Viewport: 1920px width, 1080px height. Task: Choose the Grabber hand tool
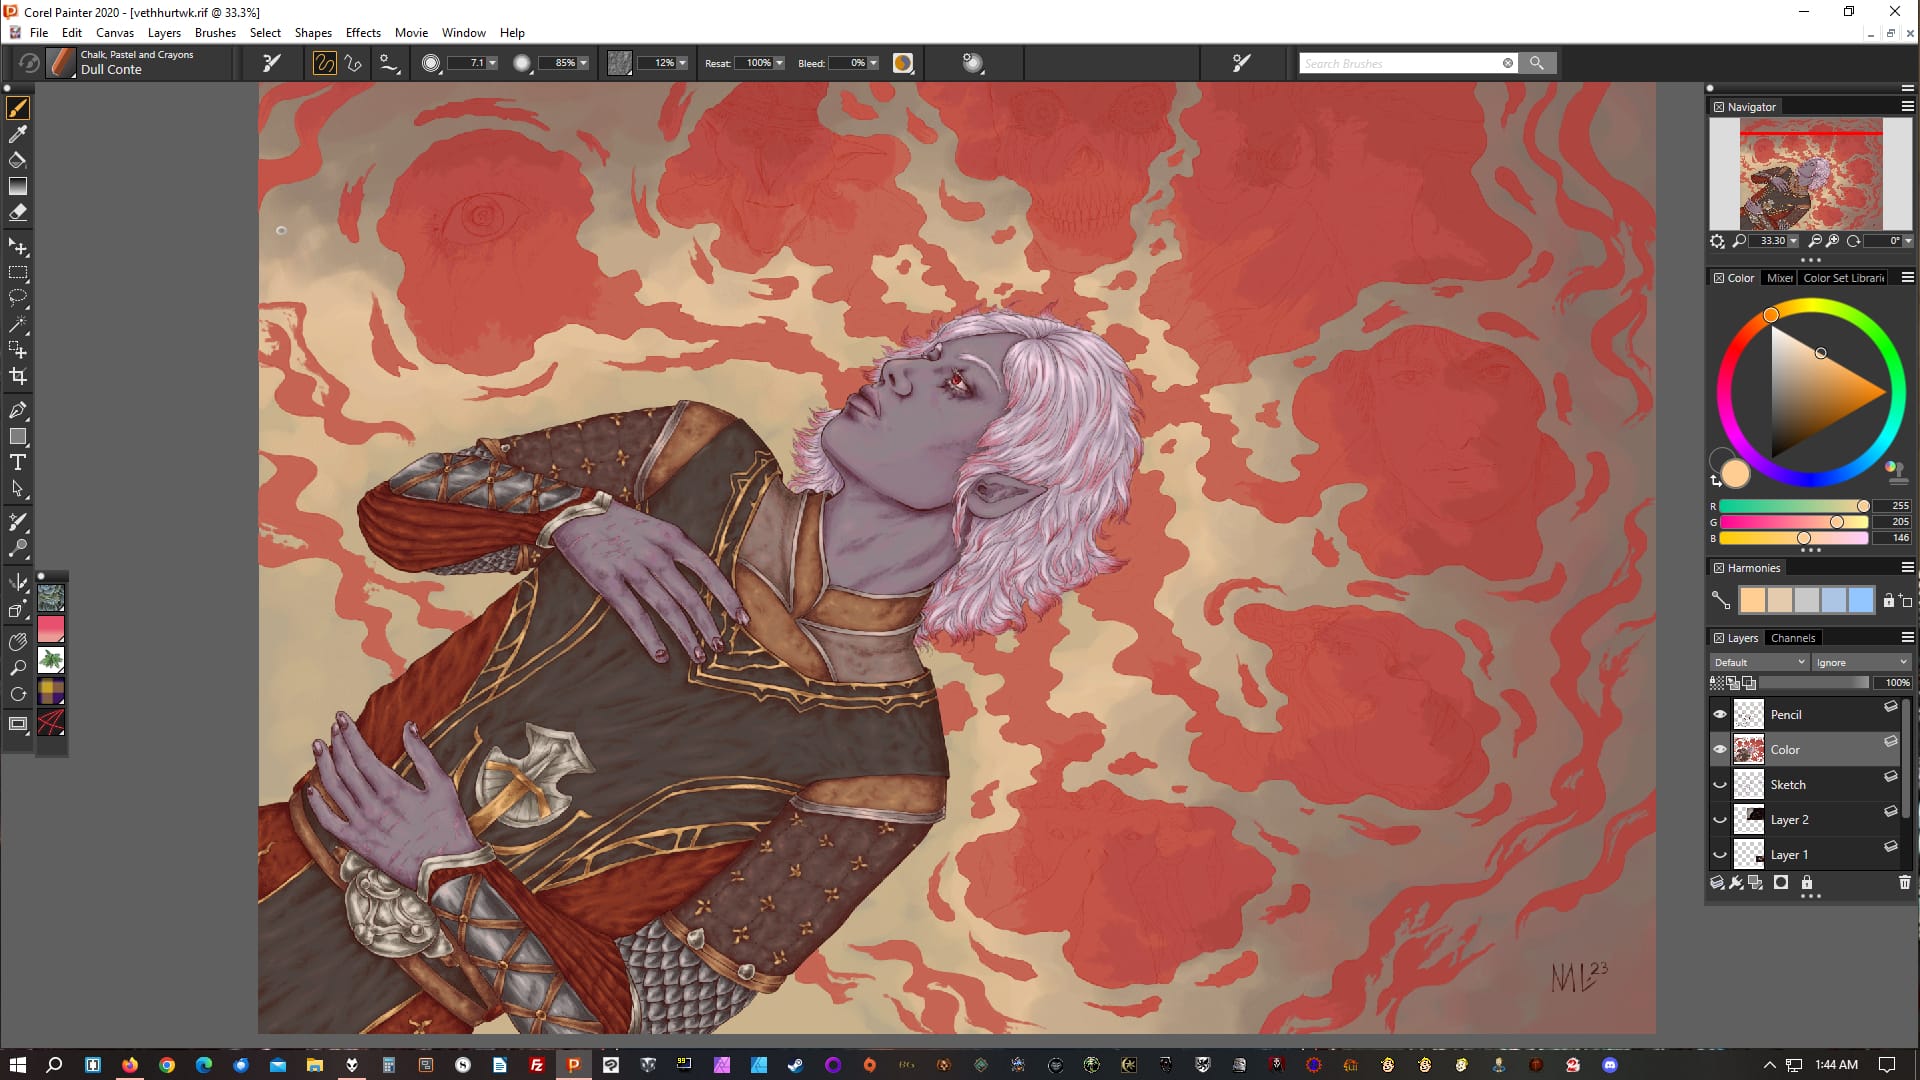point(18,642)
